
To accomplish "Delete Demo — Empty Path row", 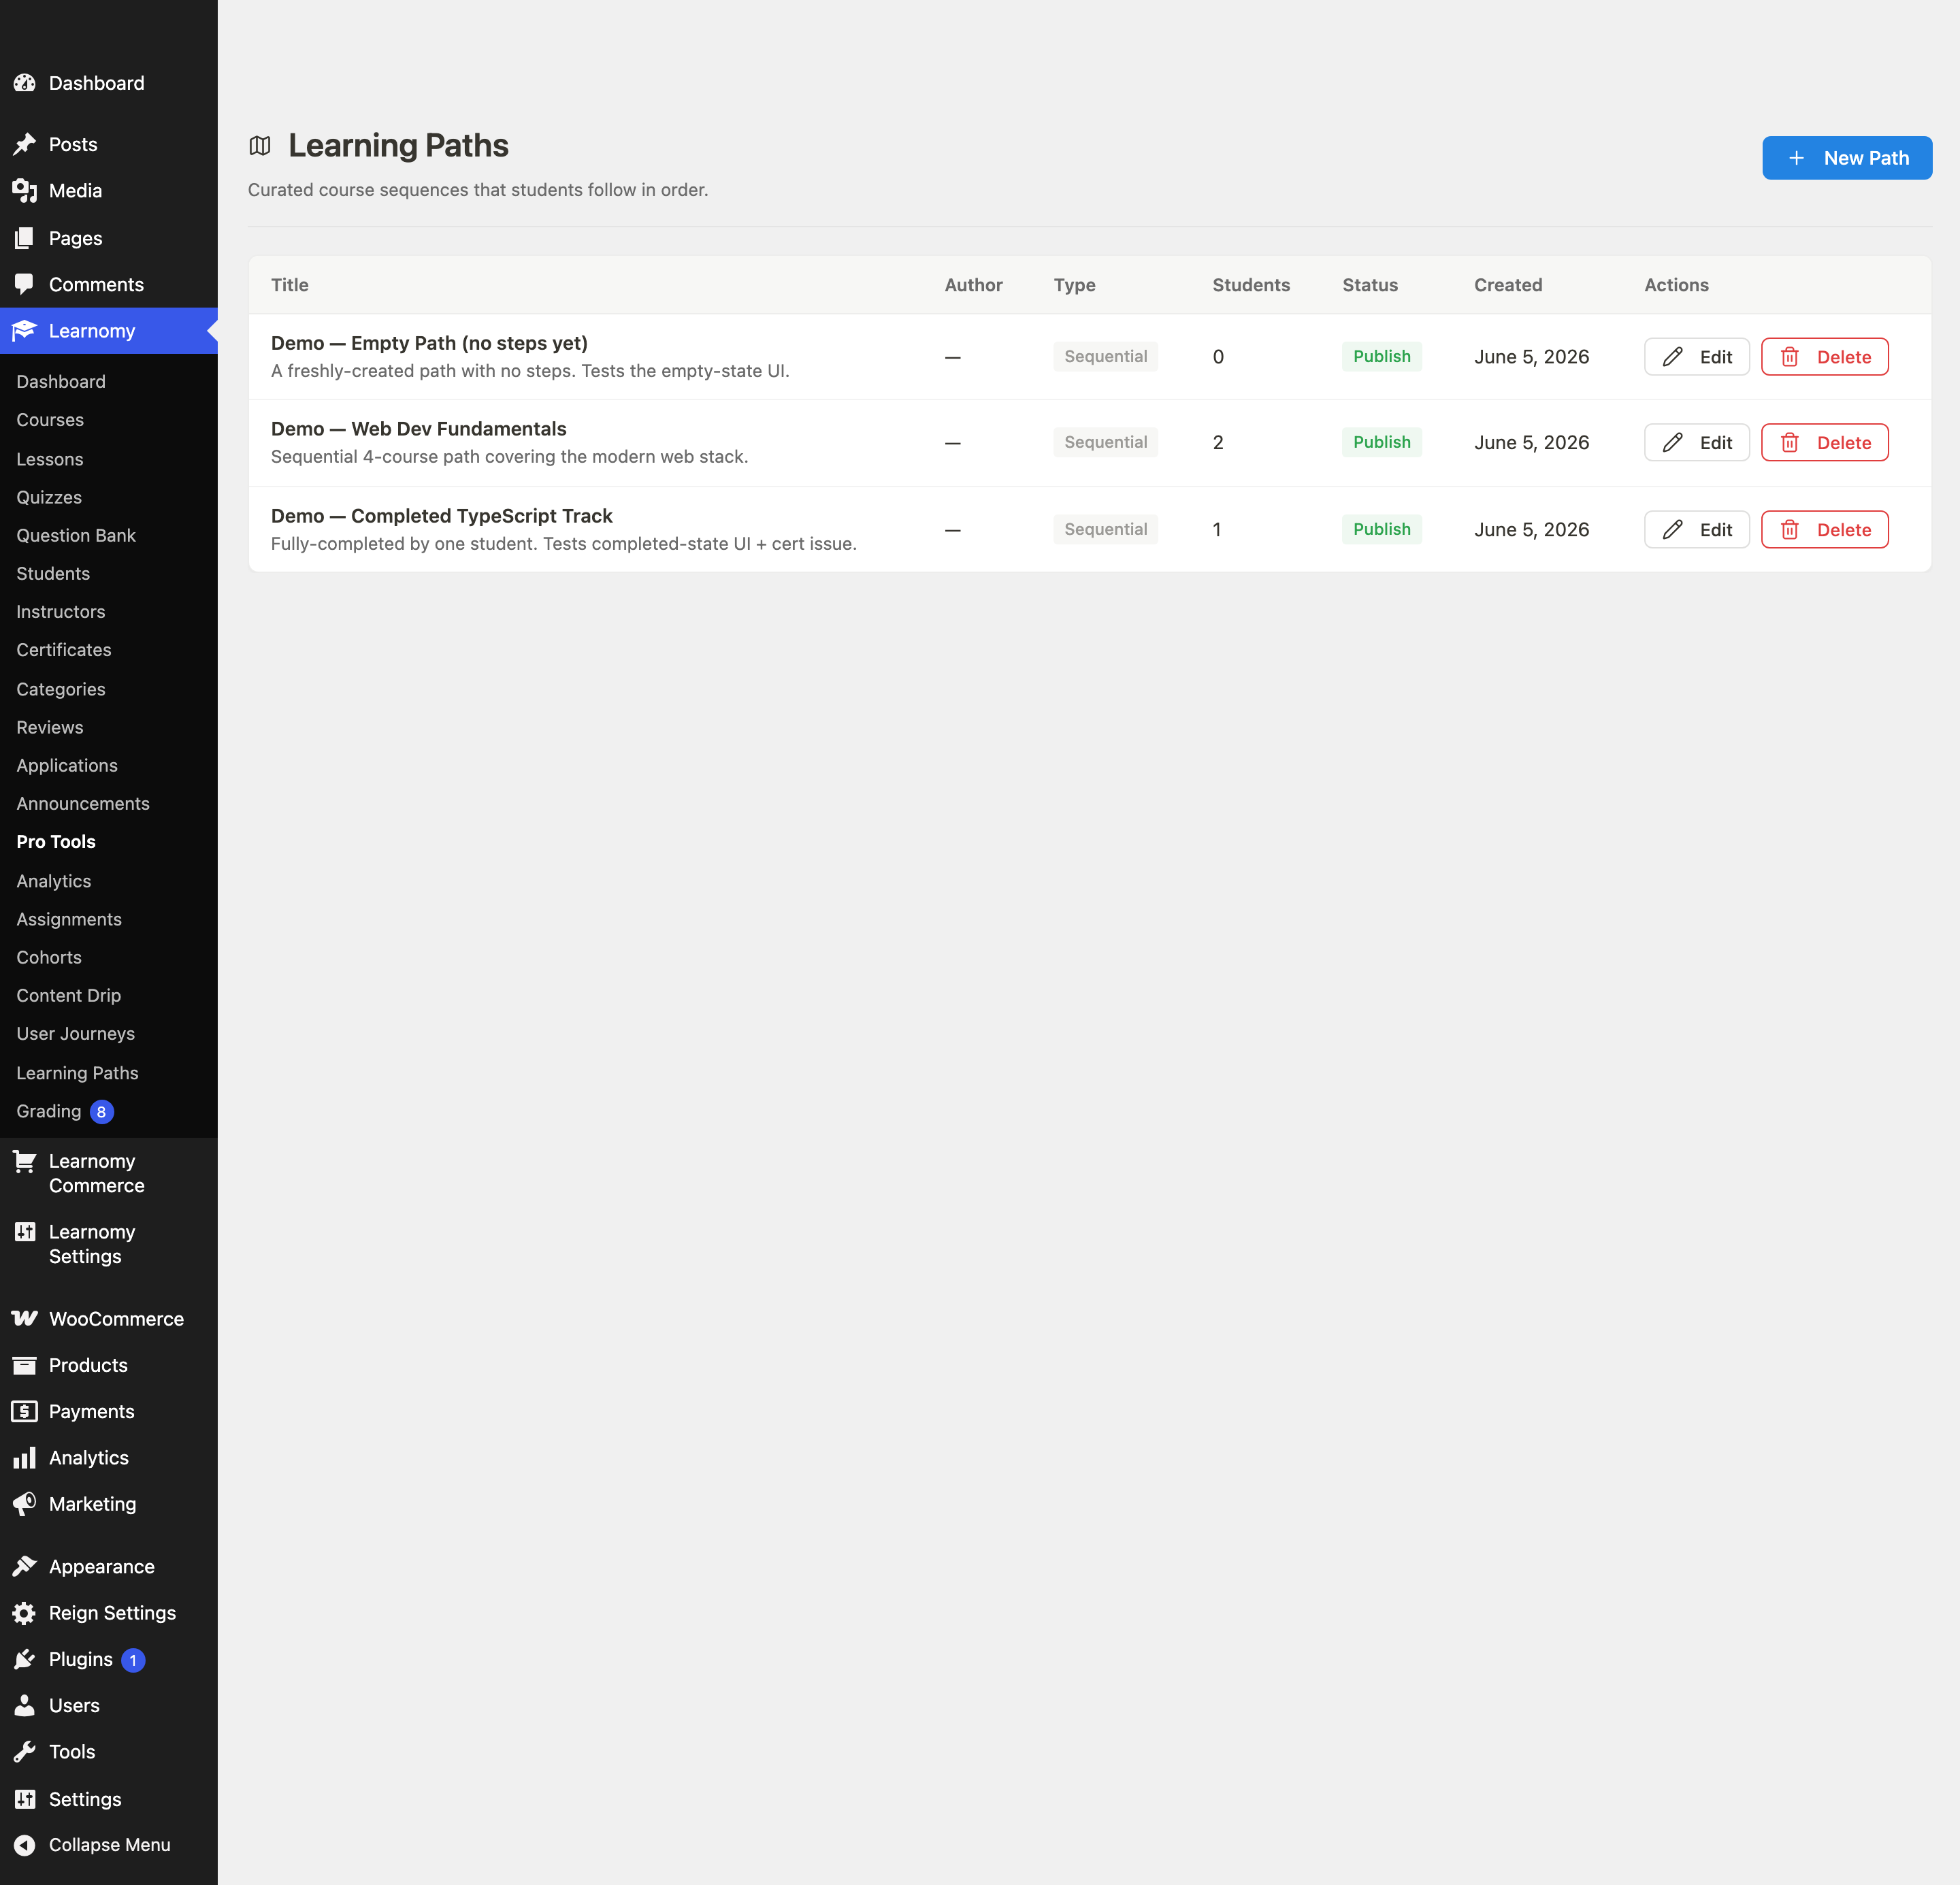I will 1824,357.
